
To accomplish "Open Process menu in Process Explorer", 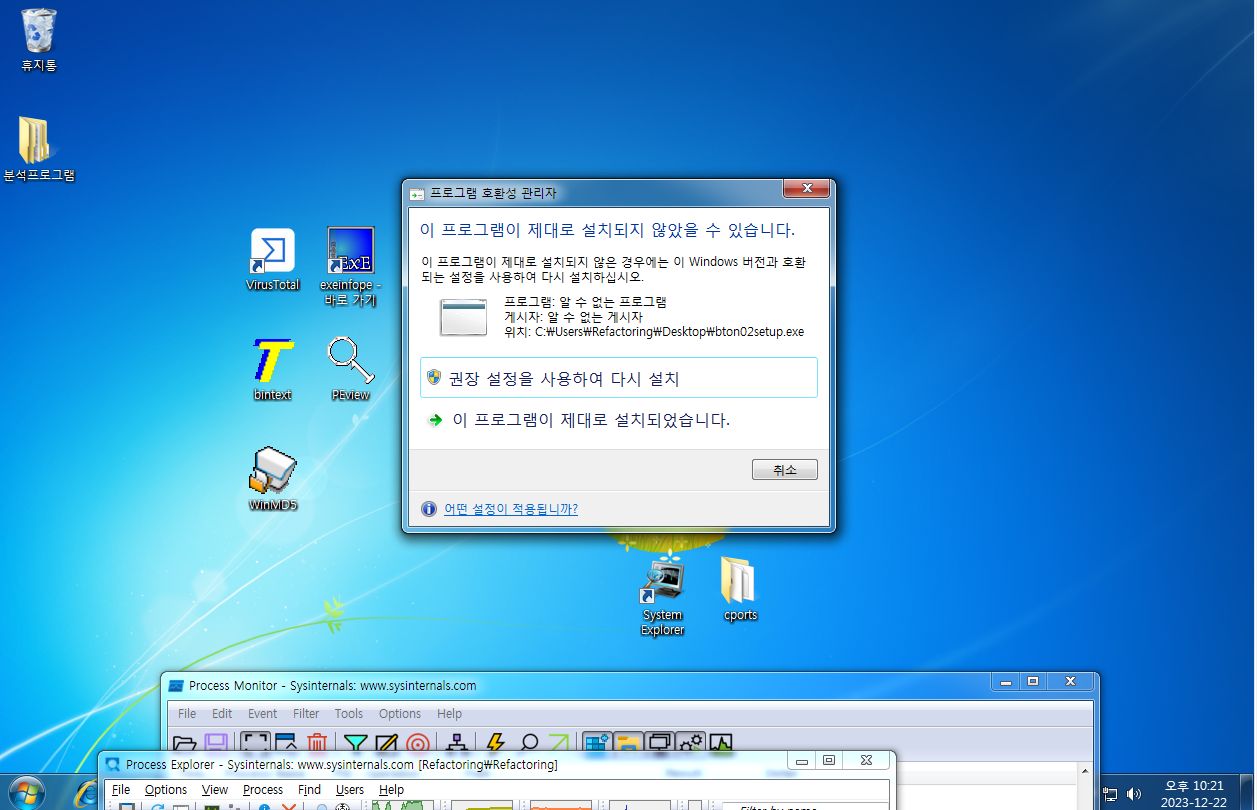I will pos(263,789).
